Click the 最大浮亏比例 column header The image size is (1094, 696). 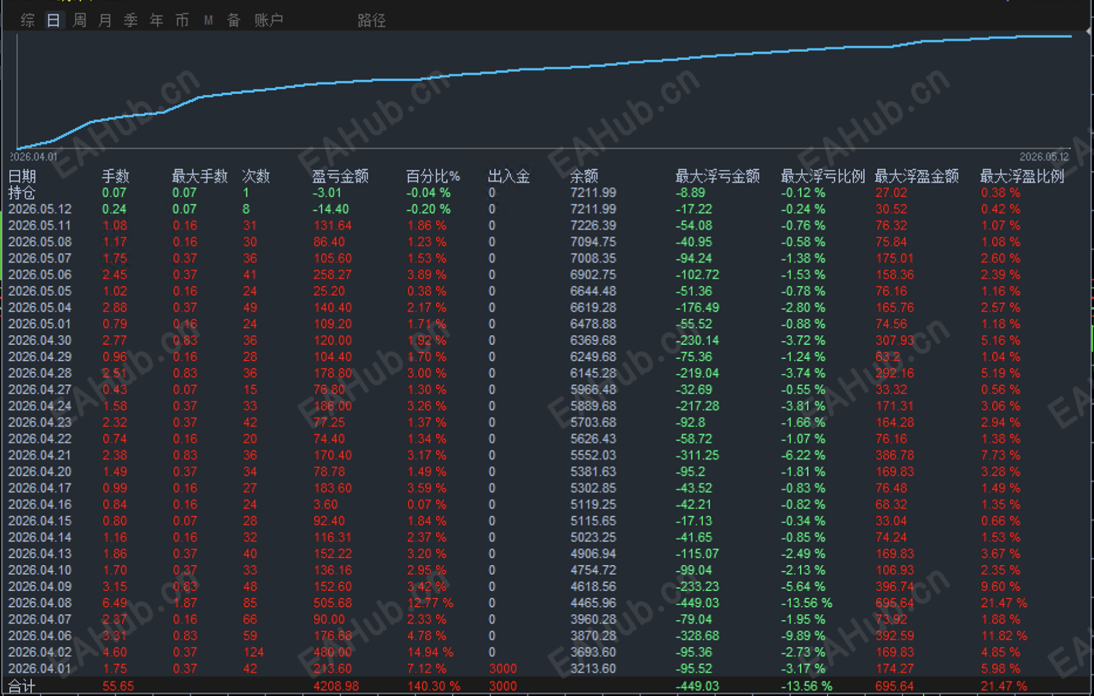click(823, 176)
